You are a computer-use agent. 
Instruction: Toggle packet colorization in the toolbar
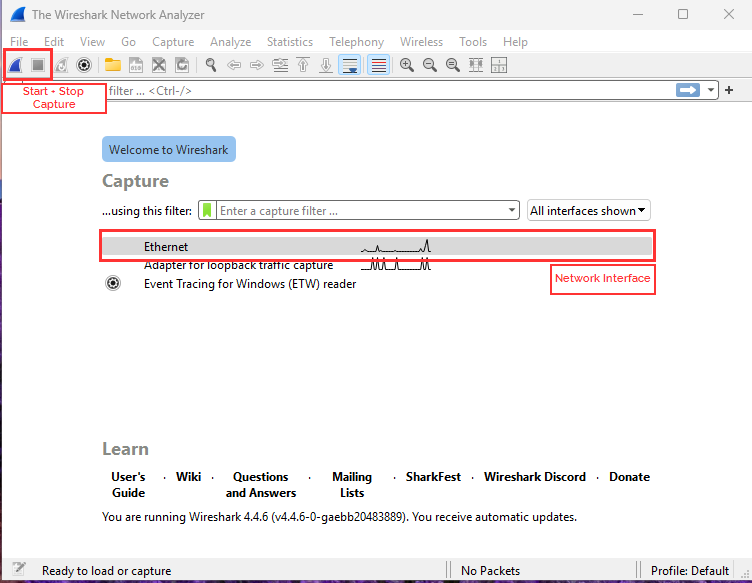(378, 65)
